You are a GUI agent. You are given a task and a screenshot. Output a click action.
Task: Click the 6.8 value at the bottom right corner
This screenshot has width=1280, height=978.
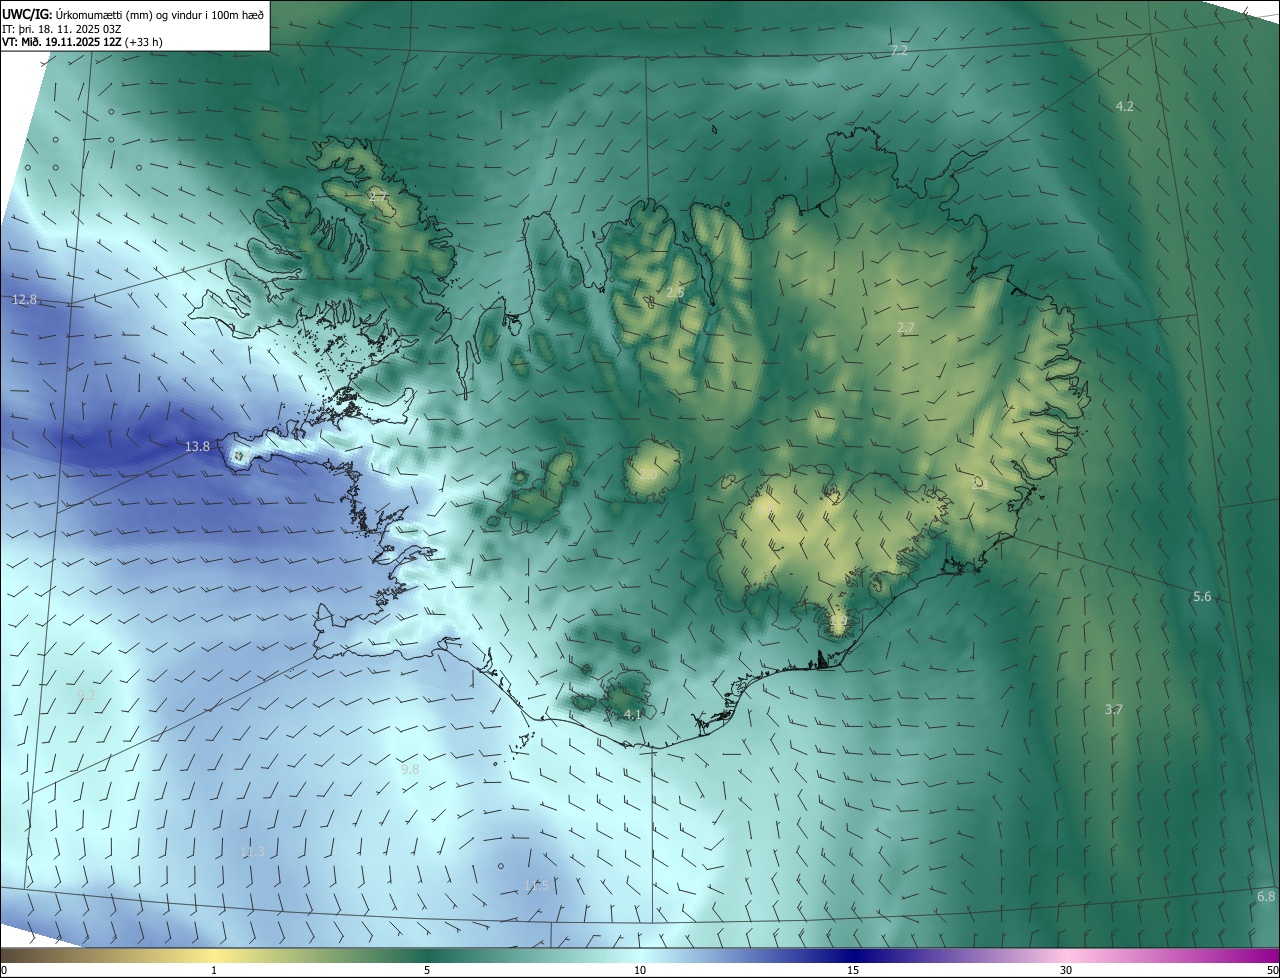tap(1266, 896)
